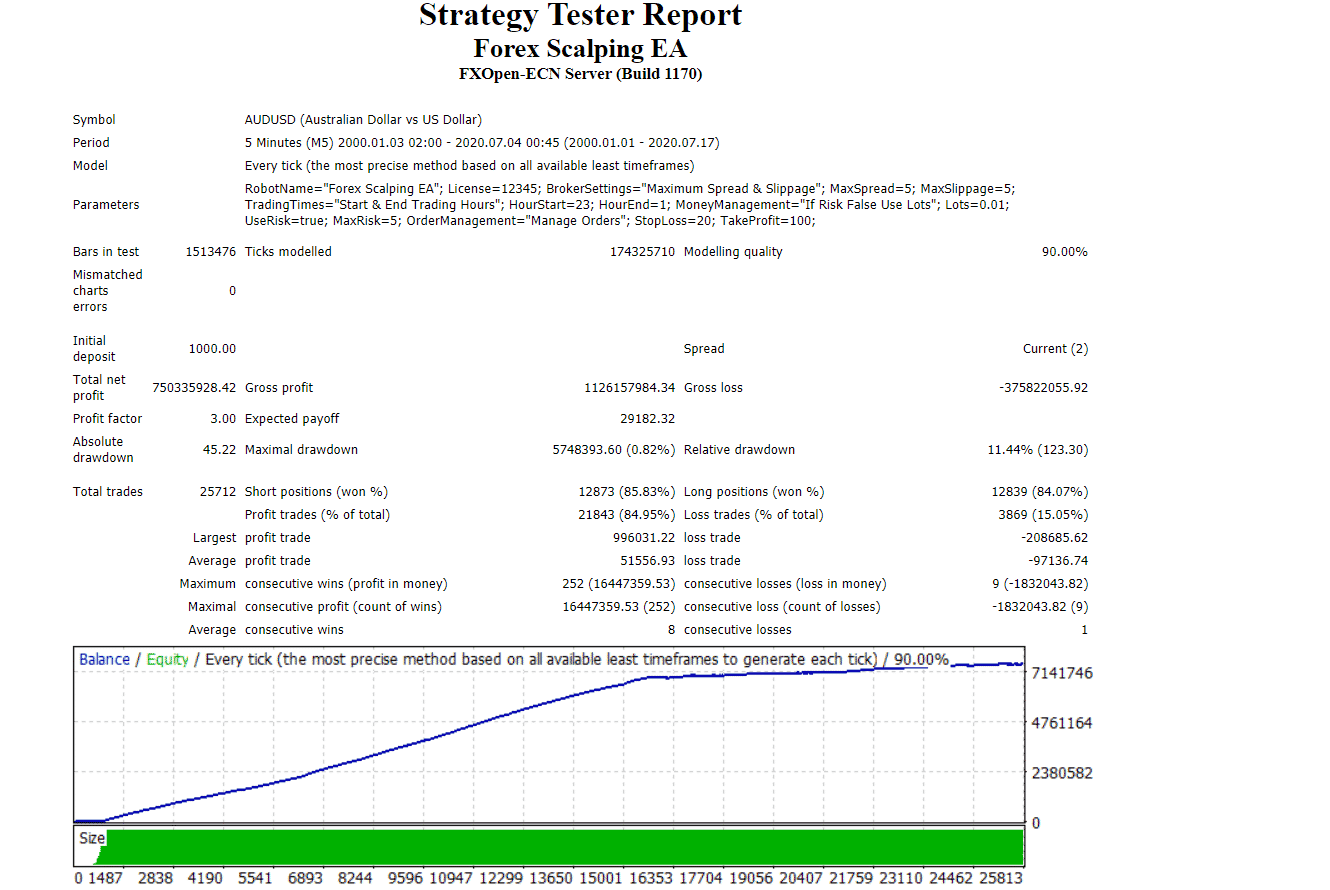Click consecutive wins value 252 (16447359.53)

619,584
